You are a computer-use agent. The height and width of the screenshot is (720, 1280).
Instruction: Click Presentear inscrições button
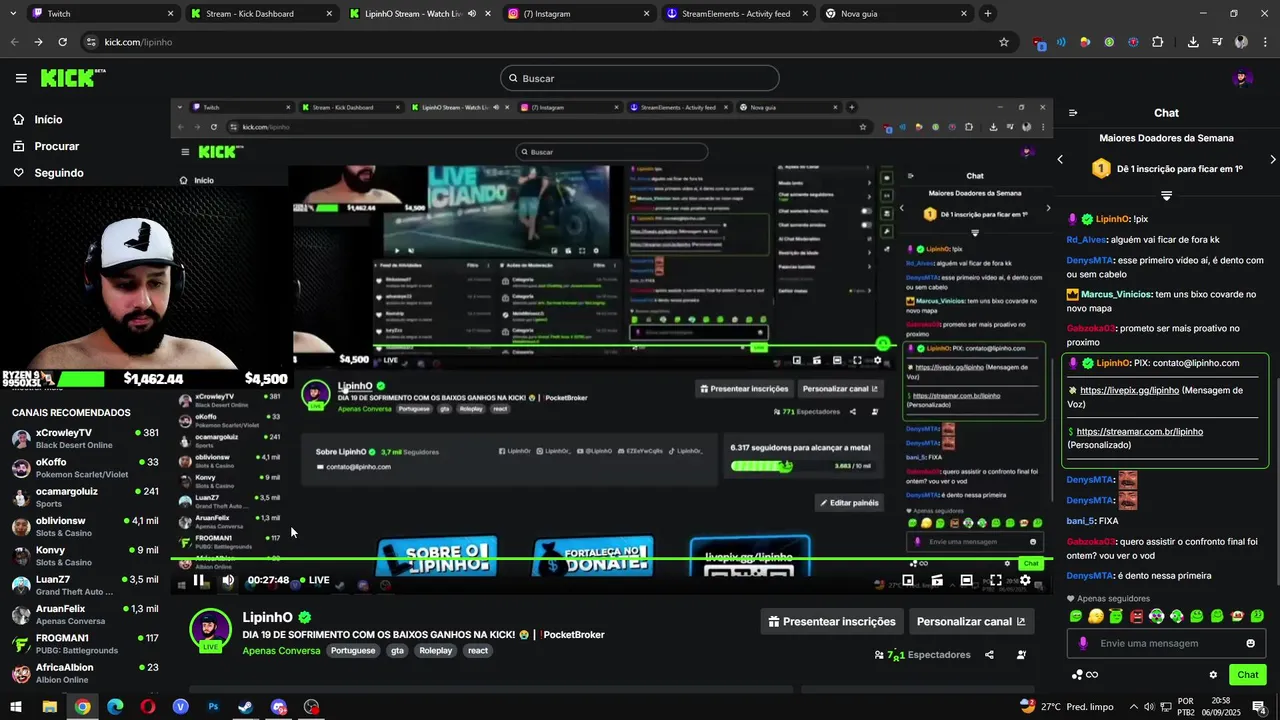[x=832, y=621]
